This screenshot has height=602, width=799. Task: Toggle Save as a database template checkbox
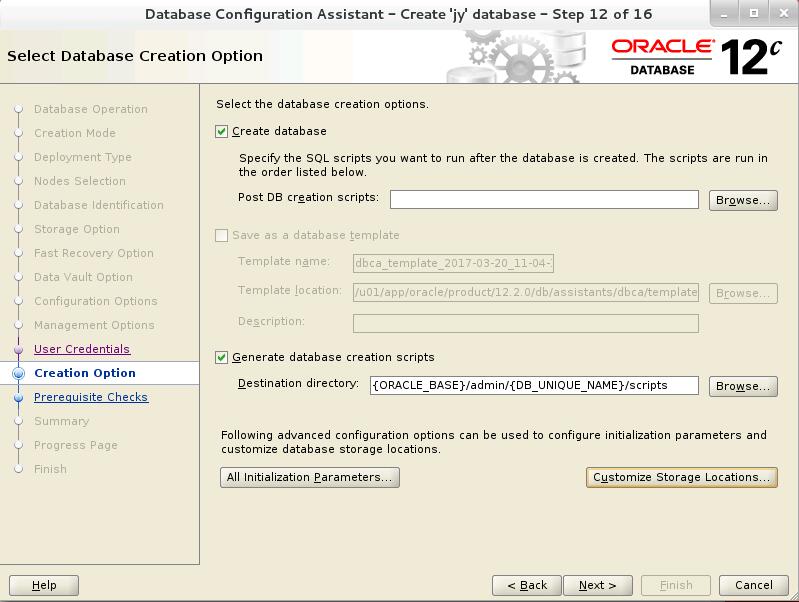click(221, 235)
